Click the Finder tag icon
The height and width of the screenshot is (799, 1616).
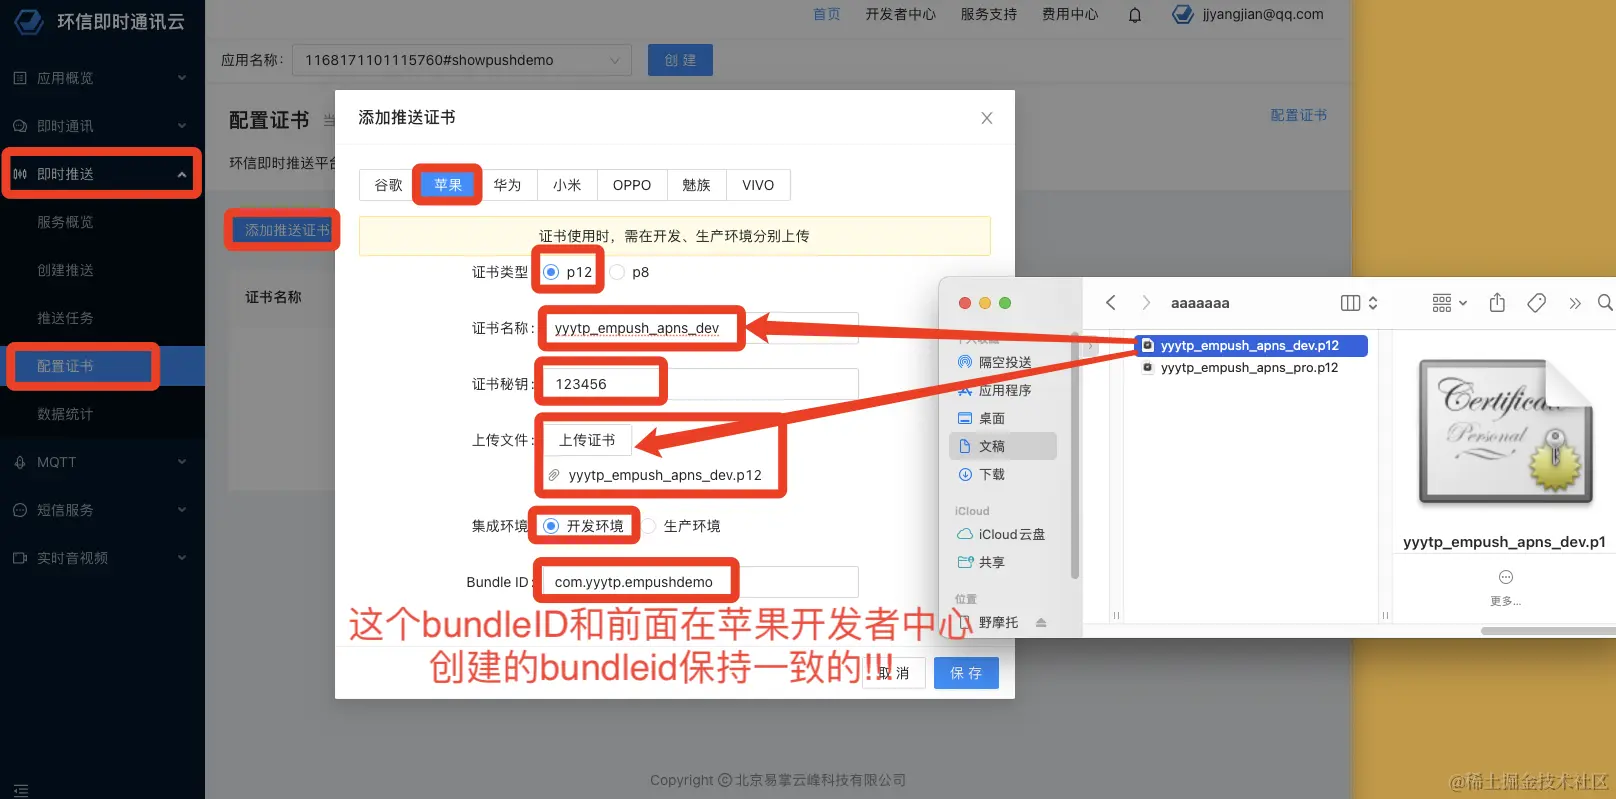tap(1537, 302)
